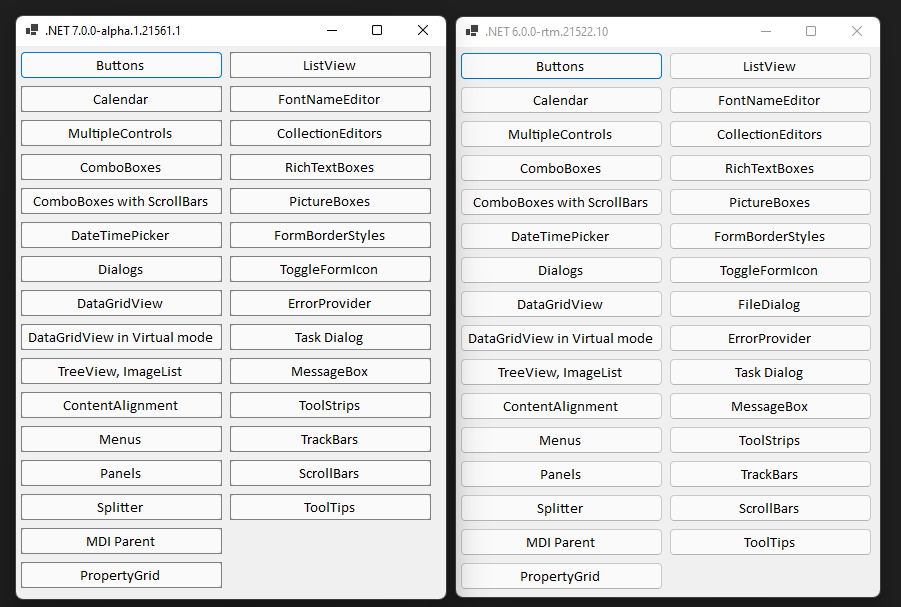Open FontNameEditor in .NET 6.0.0 window
The width and height of the screenshot is (901, 607).
pyautogui.click(x=771, y=100)
